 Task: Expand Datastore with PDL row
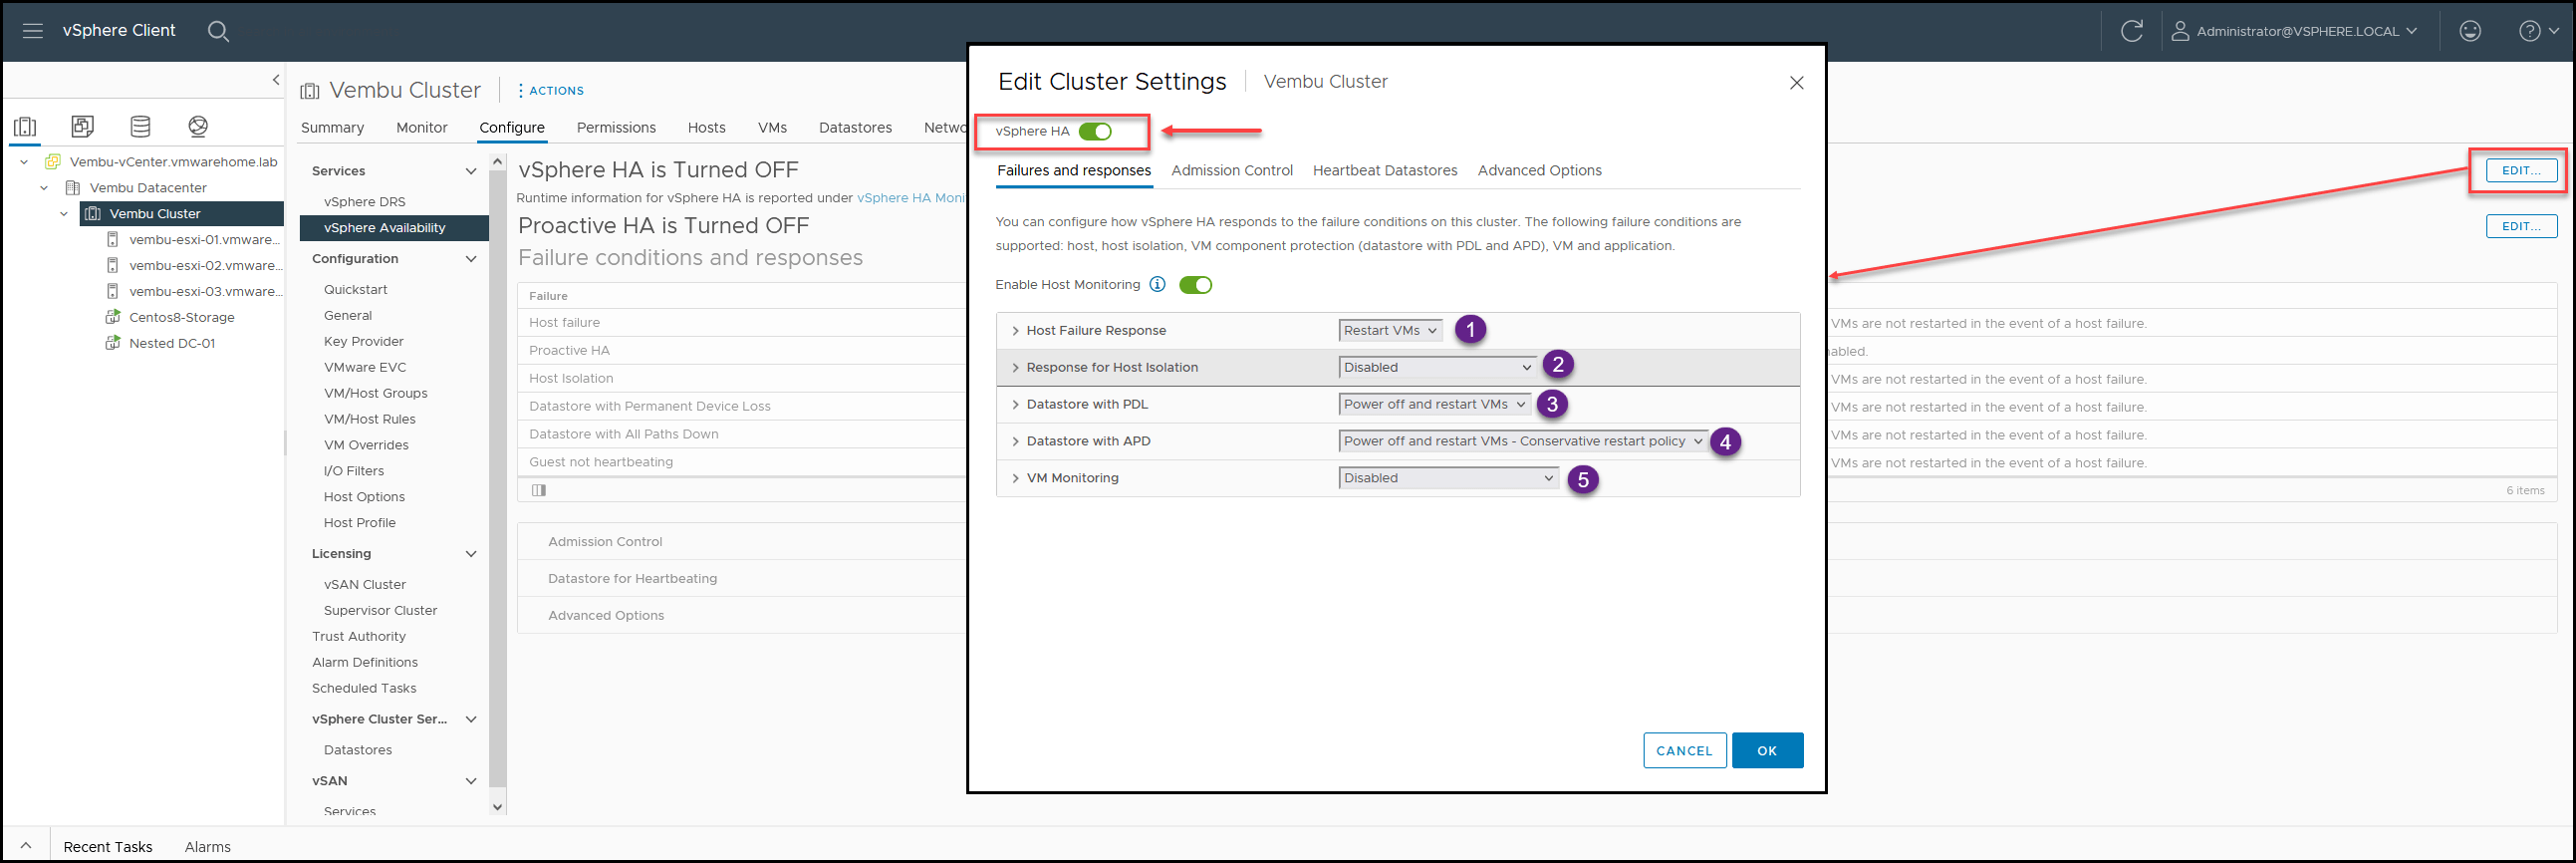(1015, 405)
